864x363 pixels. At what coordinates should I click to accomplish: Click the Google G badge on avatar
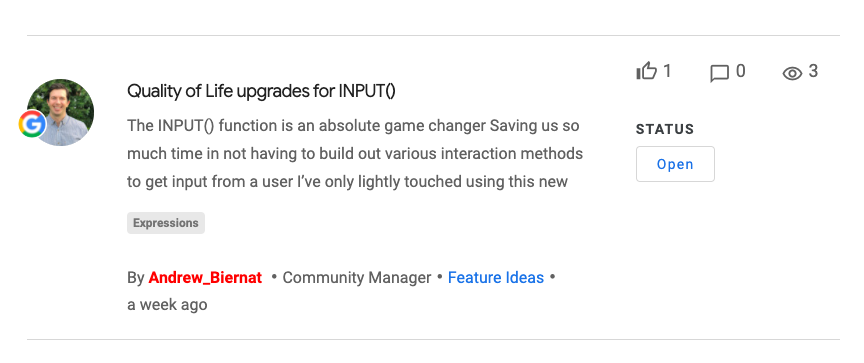pos(32,123)
